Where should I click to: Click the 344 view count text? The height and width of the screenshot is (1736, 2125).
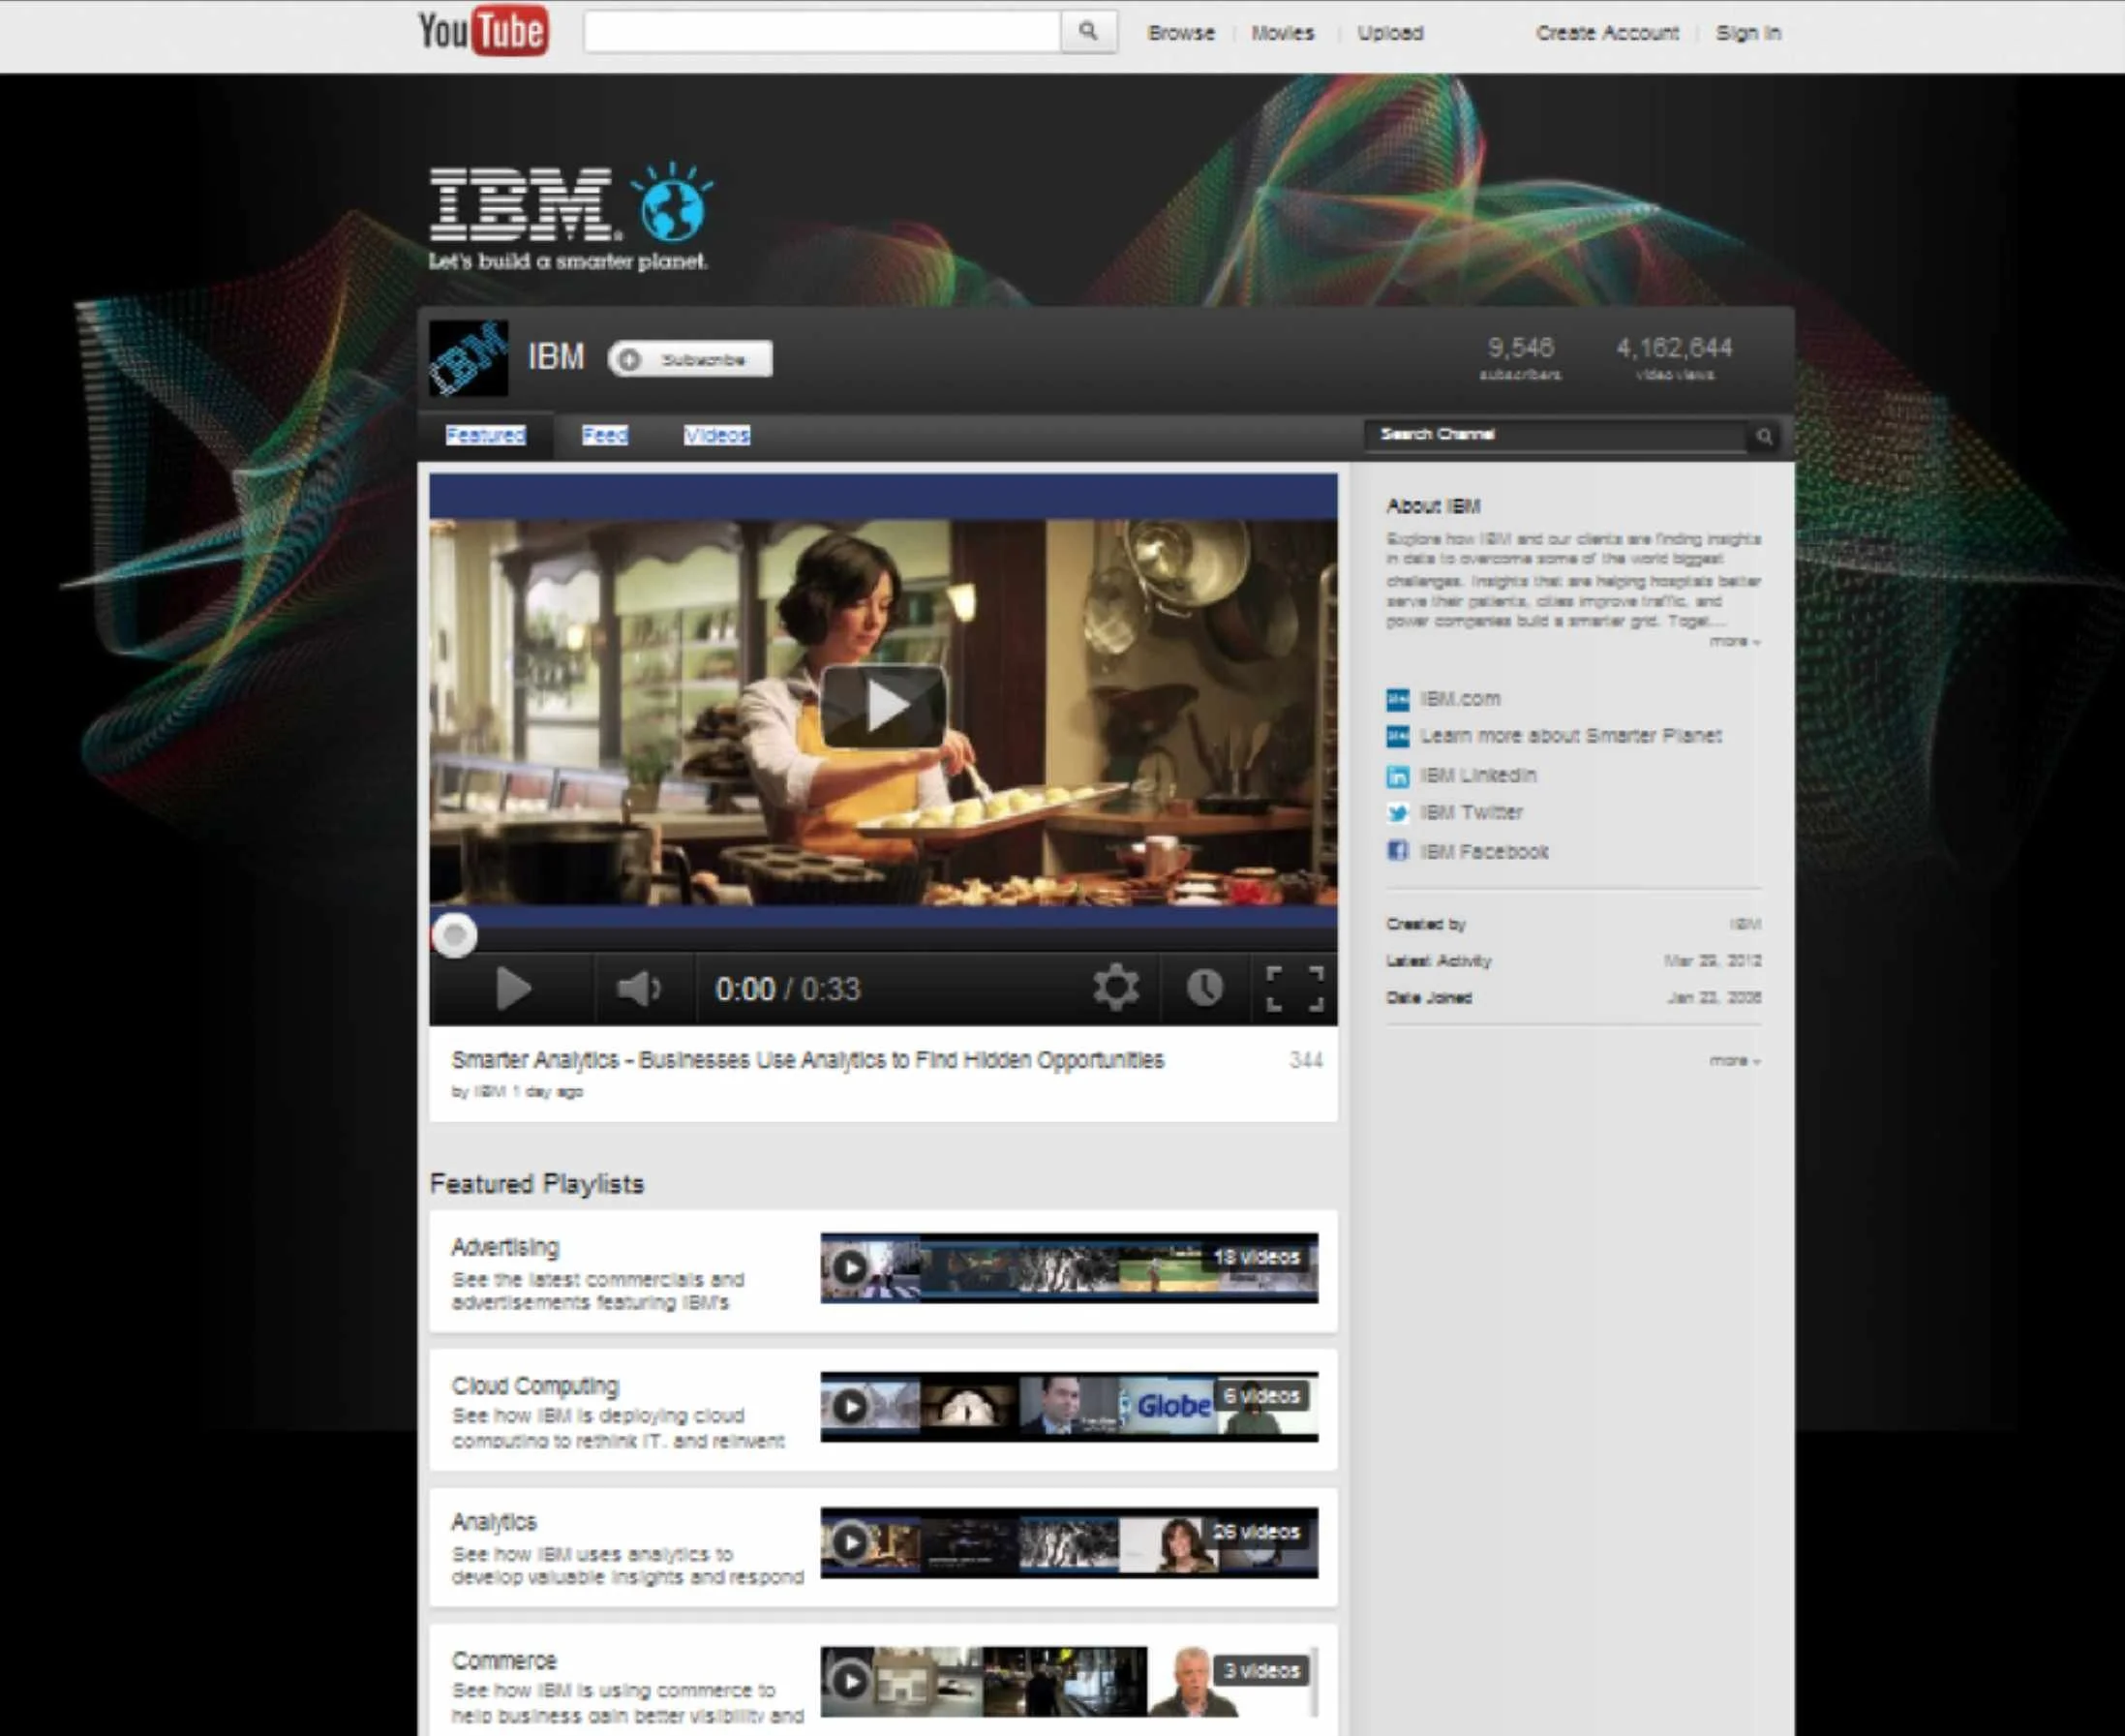click(x=1306, y=1060)
